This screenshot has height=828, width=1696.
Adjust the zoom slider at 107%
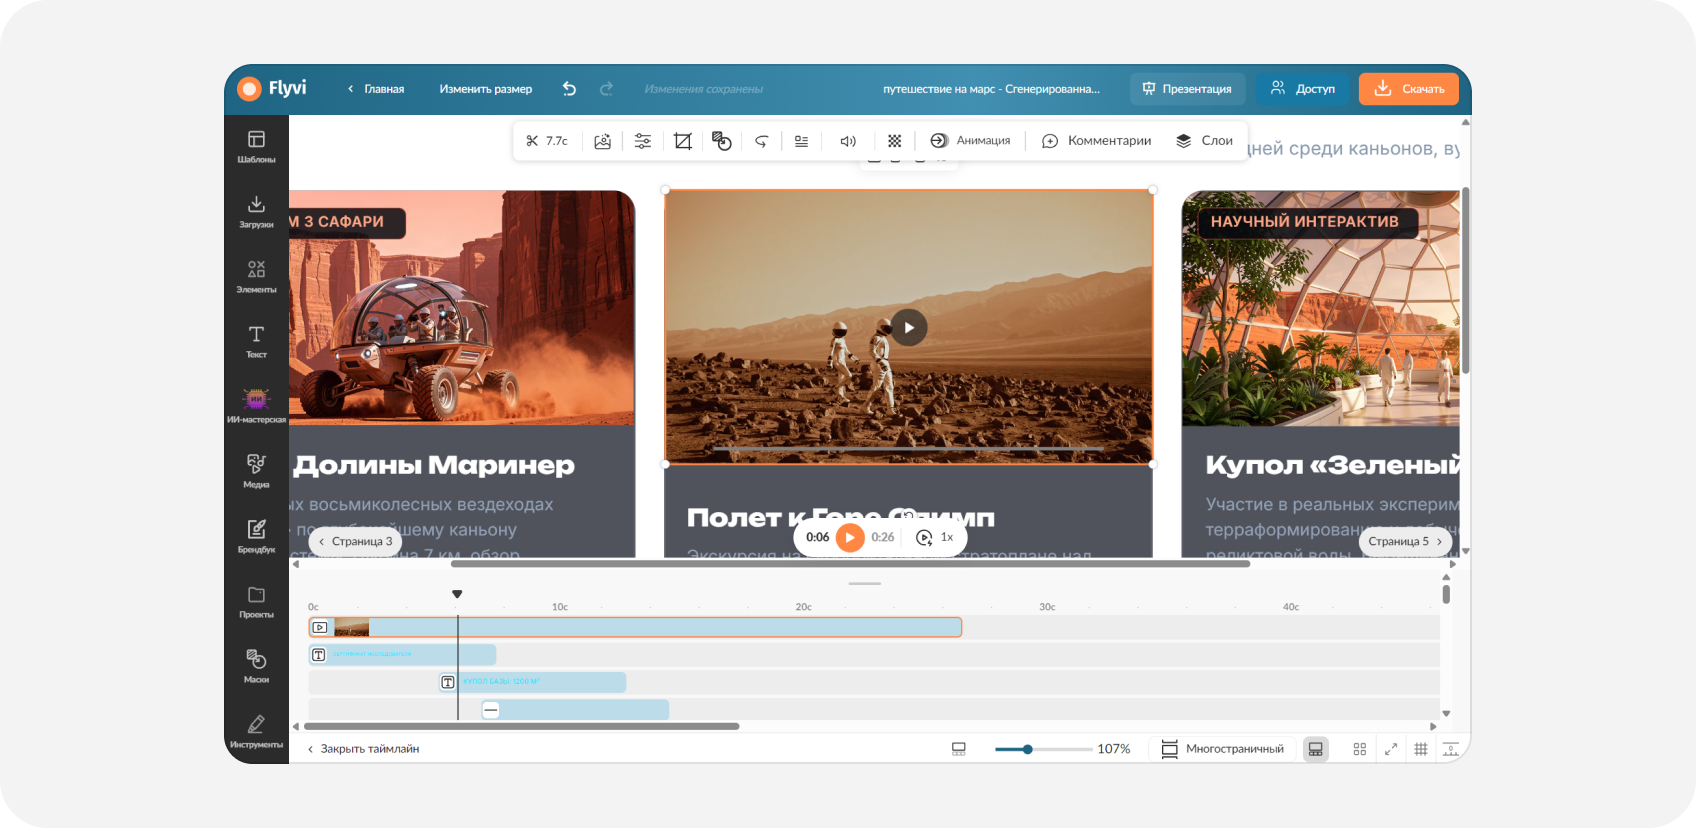1027,749
